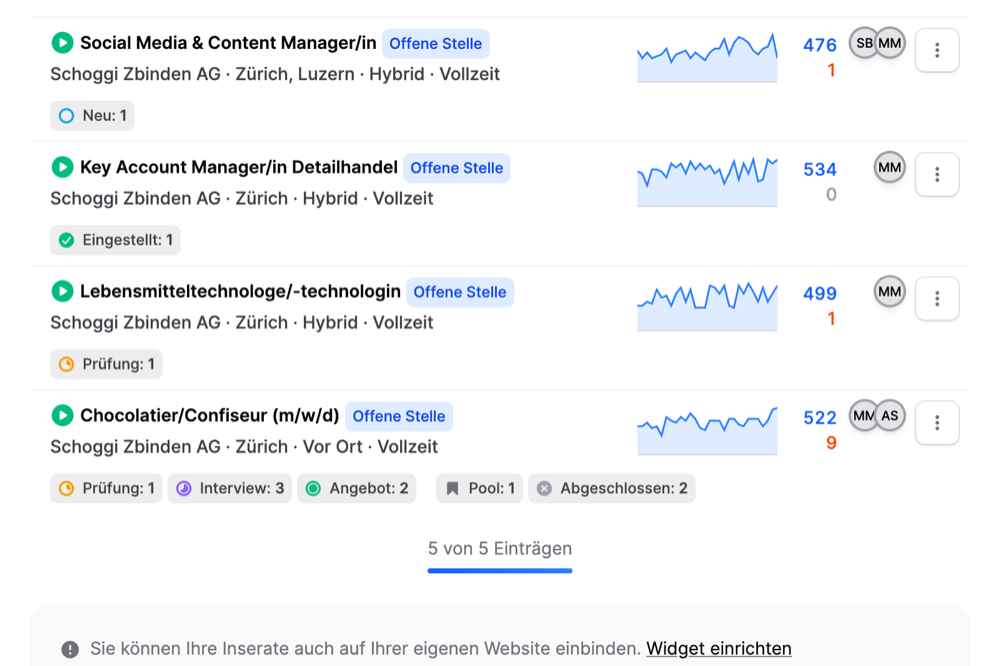Select the 'Neu: 1' status chip
The width and height of the screenshot is (1000, 666).
pyautogui.click(x=92, y=115)
